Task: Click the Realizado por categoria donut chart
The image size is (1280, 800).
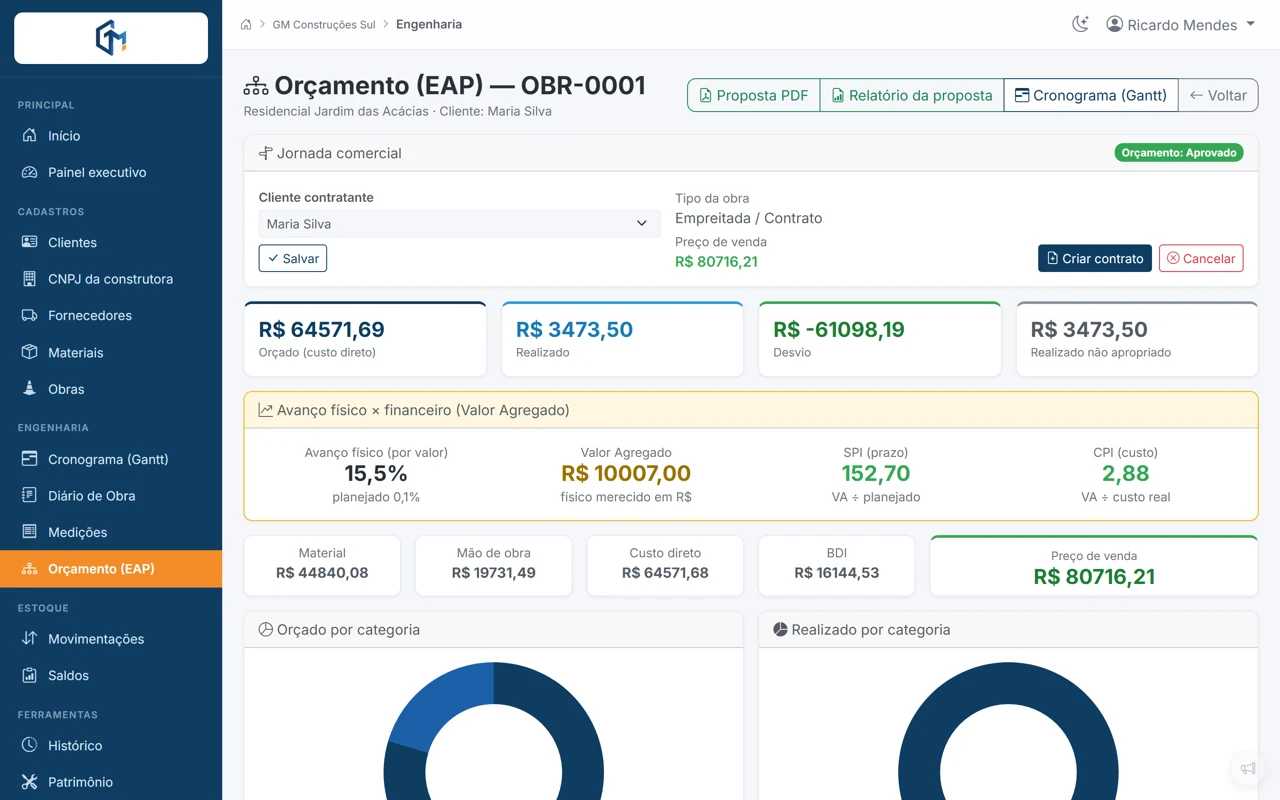Action: (1008, 731)
